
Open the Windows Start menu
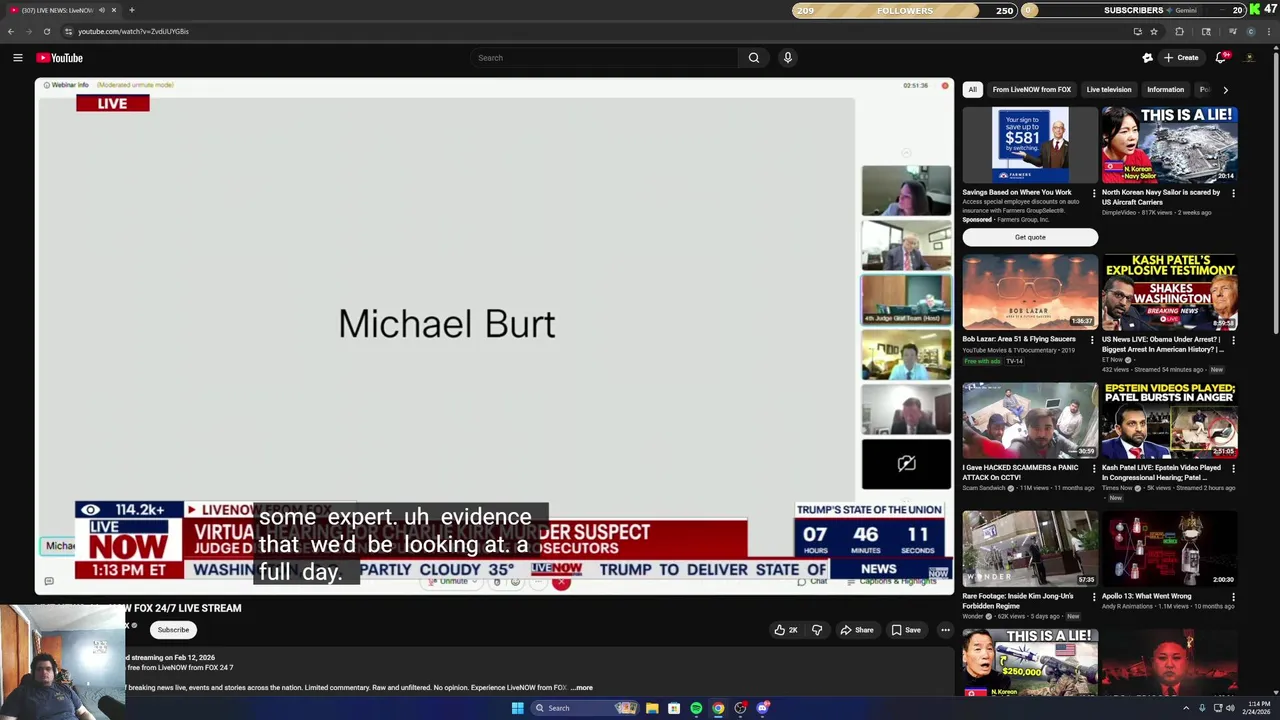point(517,708)
